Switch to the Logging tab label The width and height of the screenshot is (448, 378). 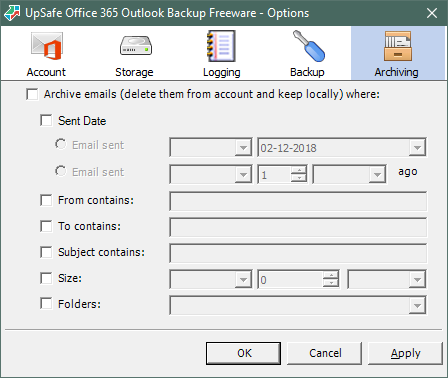222,72
